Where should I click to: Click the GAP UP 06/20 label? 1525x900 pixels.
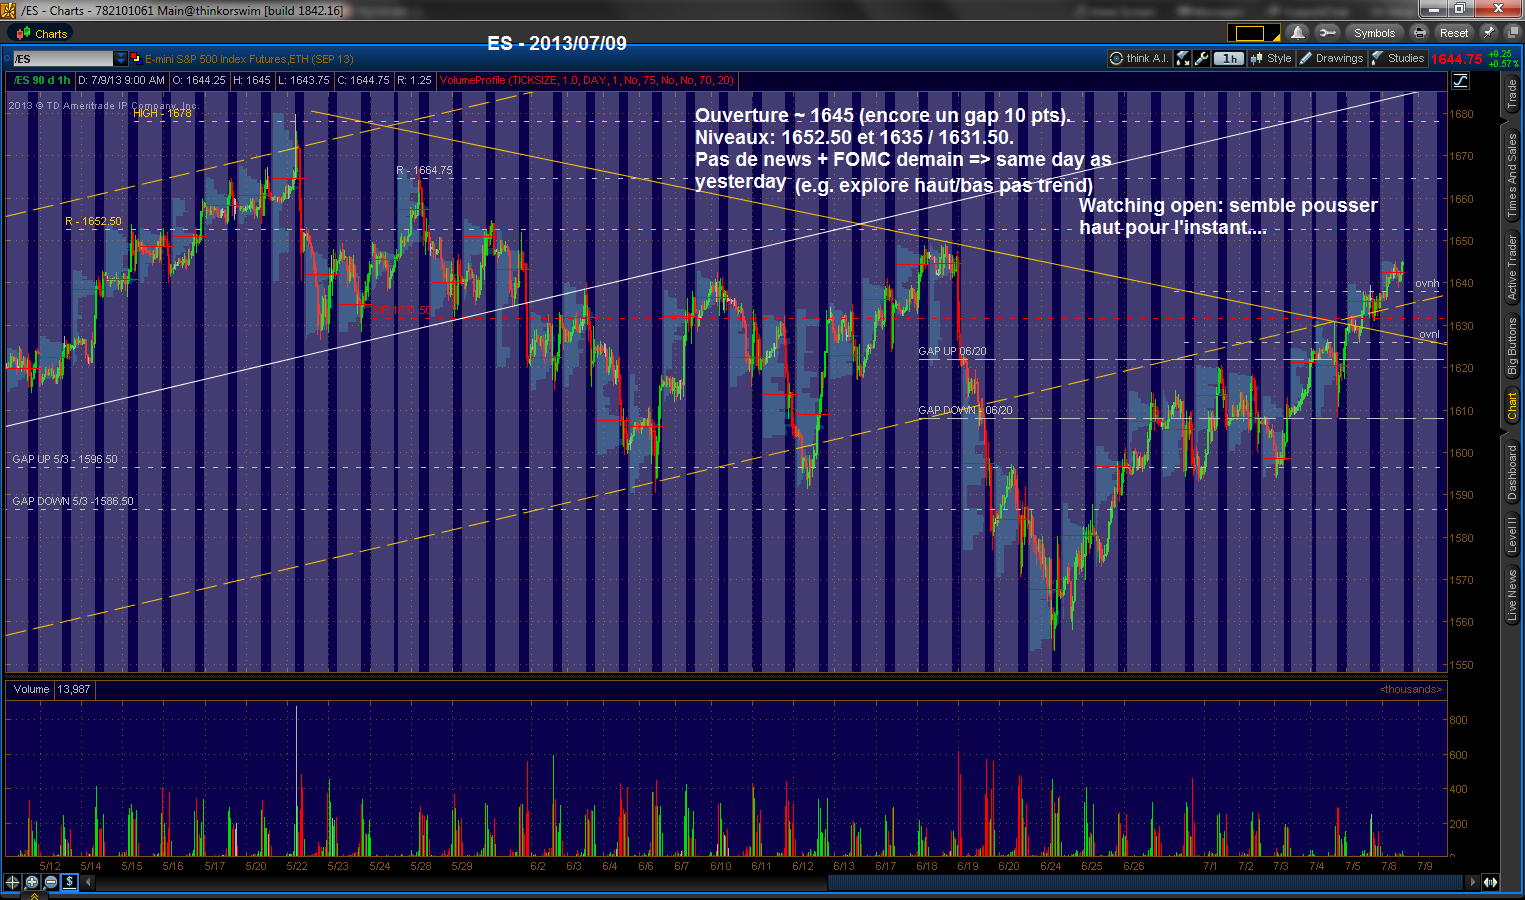952,351
